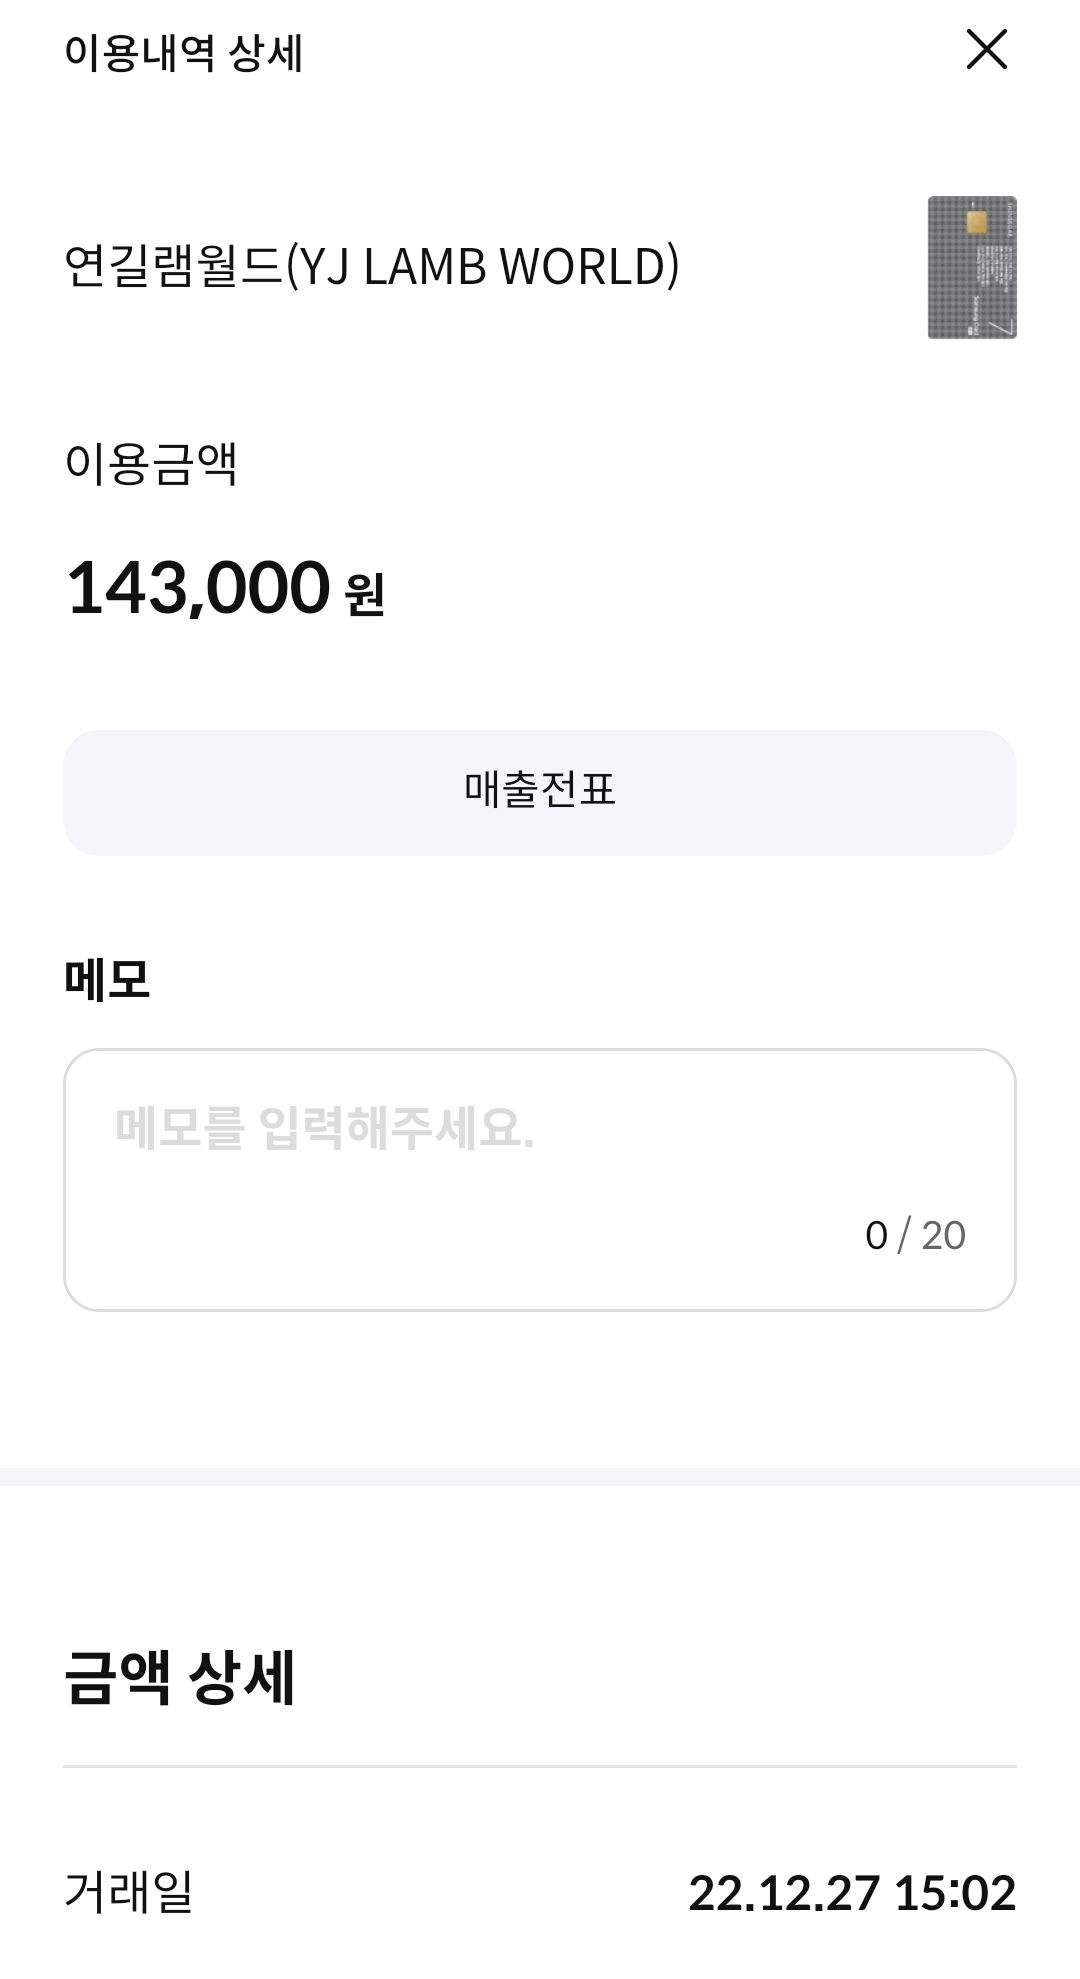Image resolution: width=1080 pixels, height=1979 pixels.
Task: Tap the 메모 section heading
Action: coord(107,978)
